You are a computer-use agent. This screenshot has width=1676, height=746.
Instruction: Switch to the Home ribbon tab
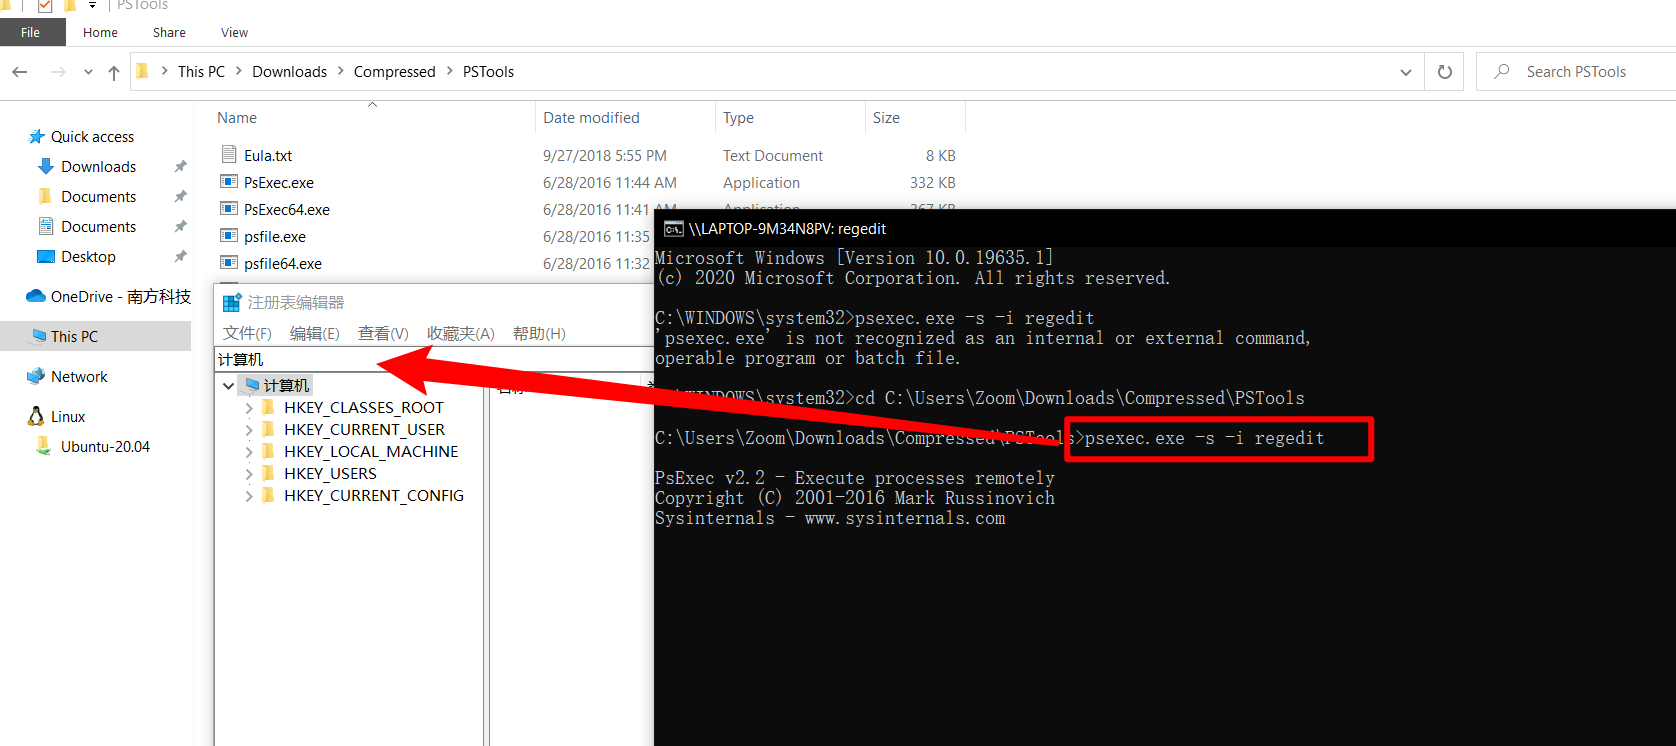coord(100,32)
